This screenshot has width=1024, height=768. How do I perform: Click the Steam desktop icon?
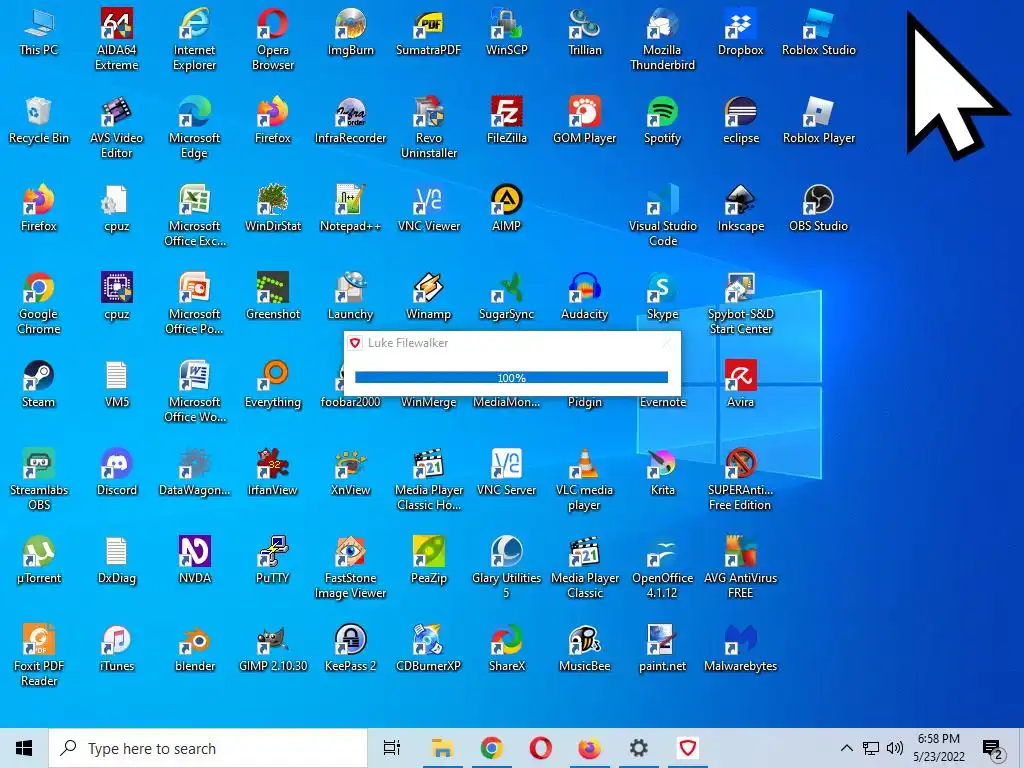pos(39,385)
